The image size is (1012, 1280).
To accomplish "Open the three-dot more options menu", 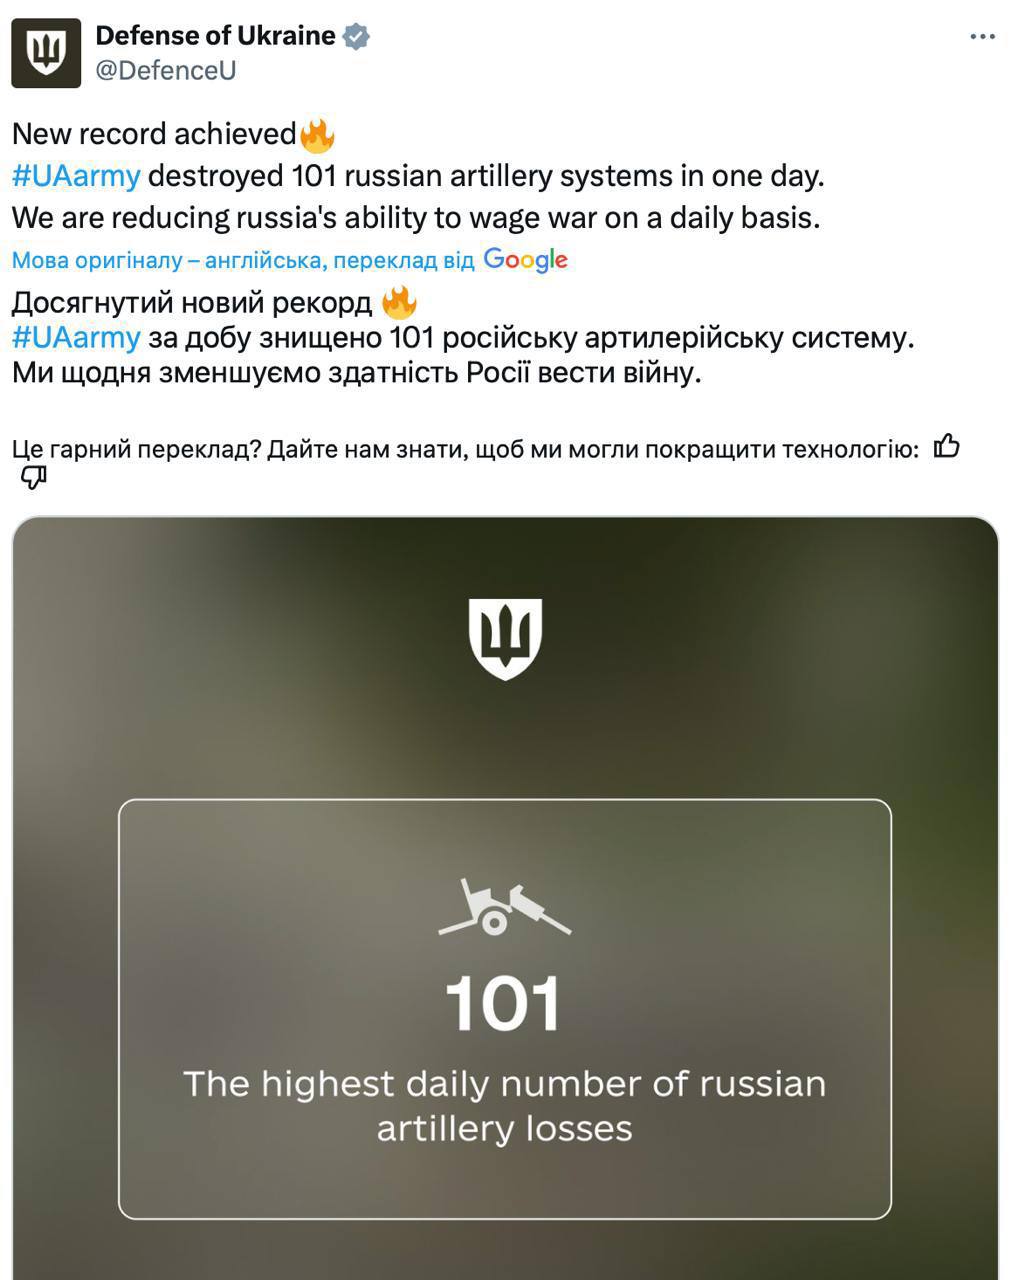I will coord(982,37).
